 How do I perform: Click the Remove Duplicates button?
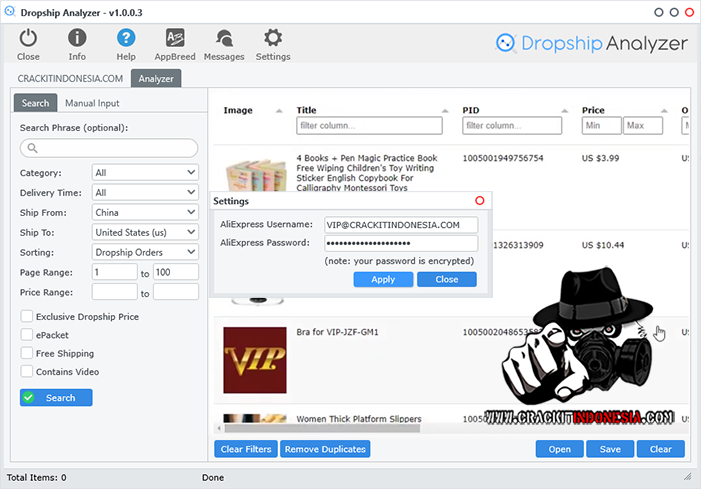(x=325, y=449)
